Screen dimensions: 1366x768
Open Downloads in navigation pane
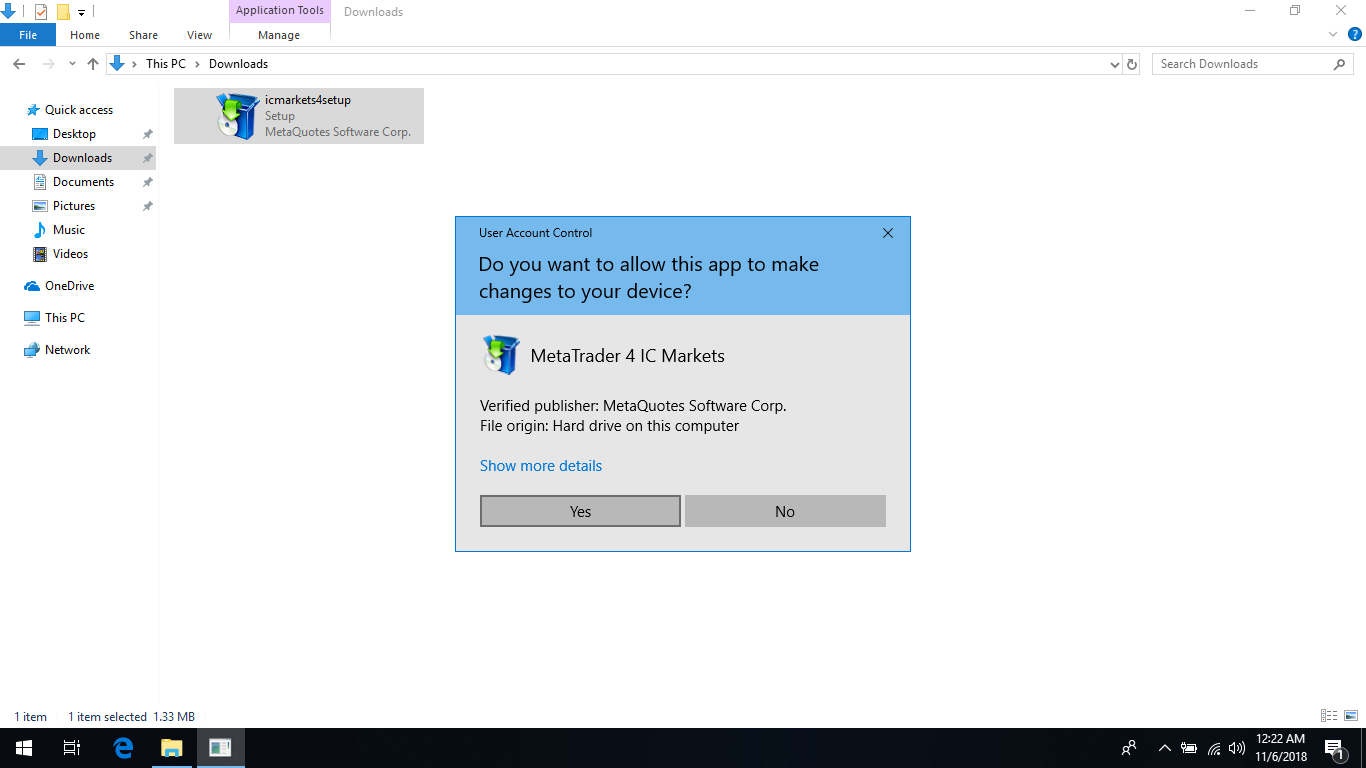coord(82,158)
